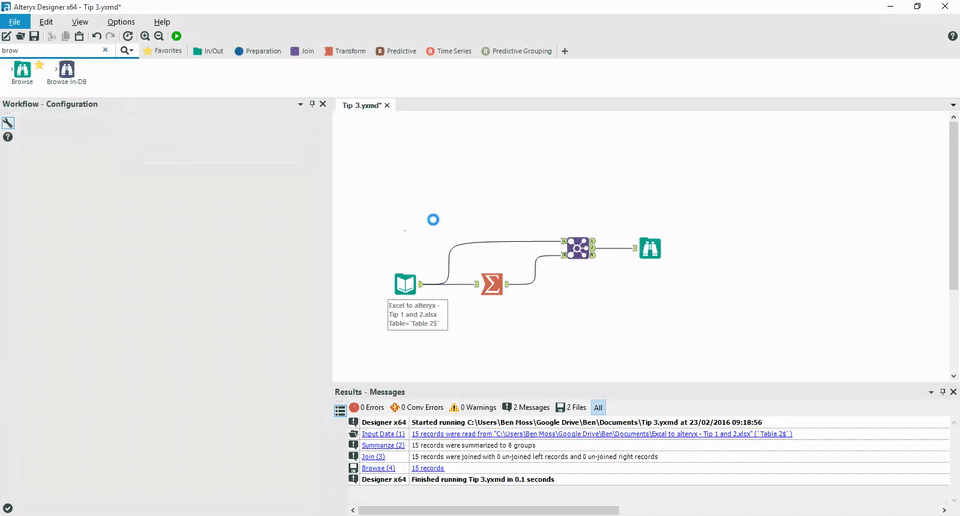The width and height of the screenshot is (960, 516).
Task: Click the Open Workflow folder icon
Action: click(x=20, y=36)
